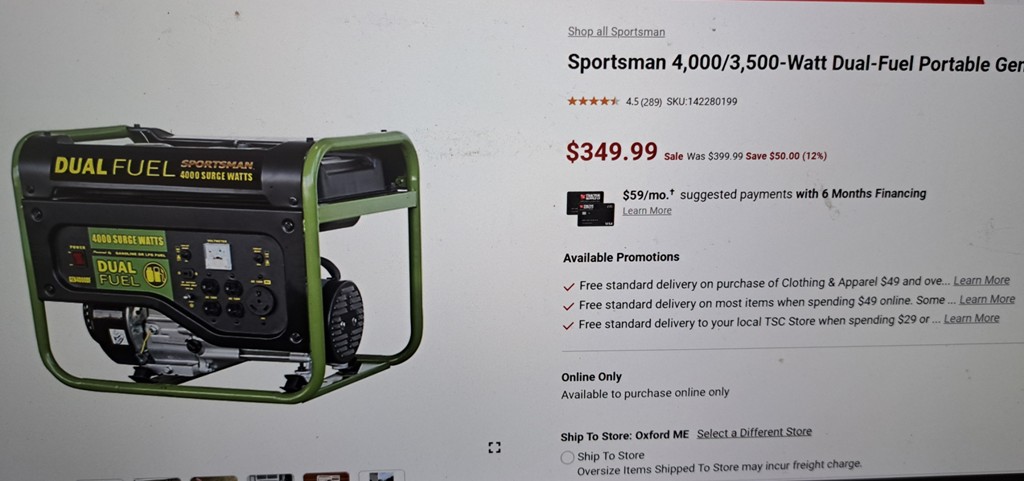Choose Select a Different Store link
1024x481 pixels.
click(x=754, y=432)
